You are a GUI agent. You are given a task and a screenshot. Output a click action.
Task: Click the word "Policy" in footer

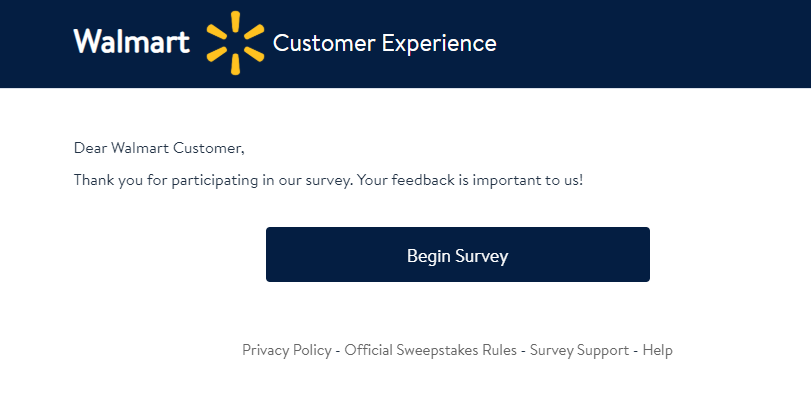coord(312,351)
